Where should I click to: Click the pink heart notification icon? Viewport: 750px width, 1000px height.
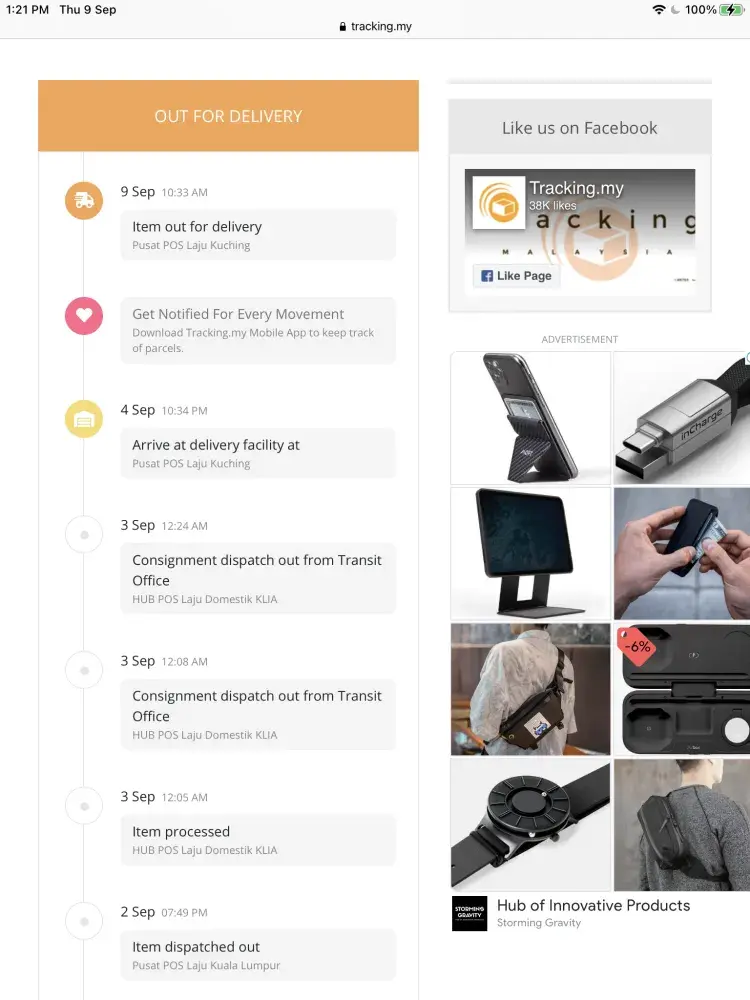[x=84, y=316]
